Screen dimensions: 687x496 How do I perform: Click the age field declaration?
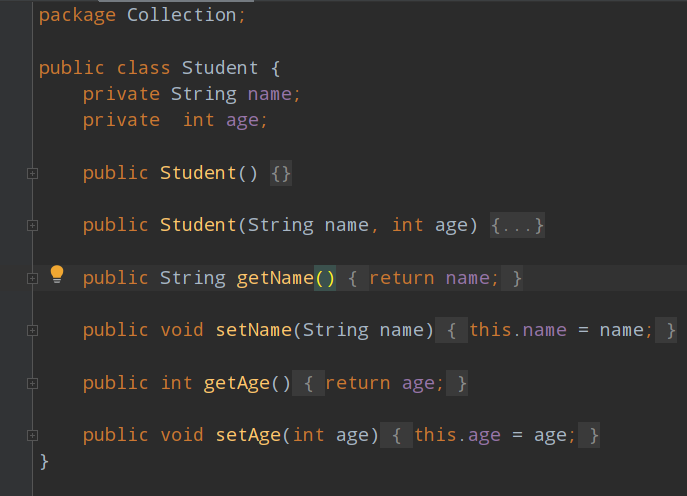(247, 120)
